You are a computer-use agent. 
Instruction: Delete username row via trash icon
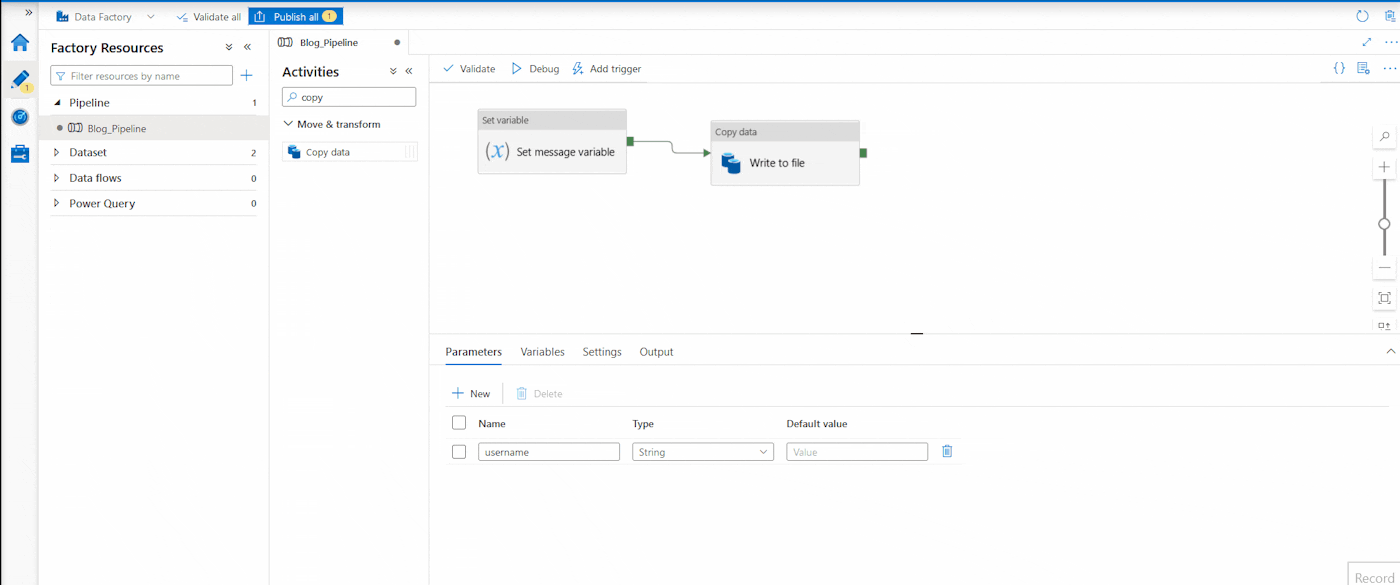click(x=947, y=451)
